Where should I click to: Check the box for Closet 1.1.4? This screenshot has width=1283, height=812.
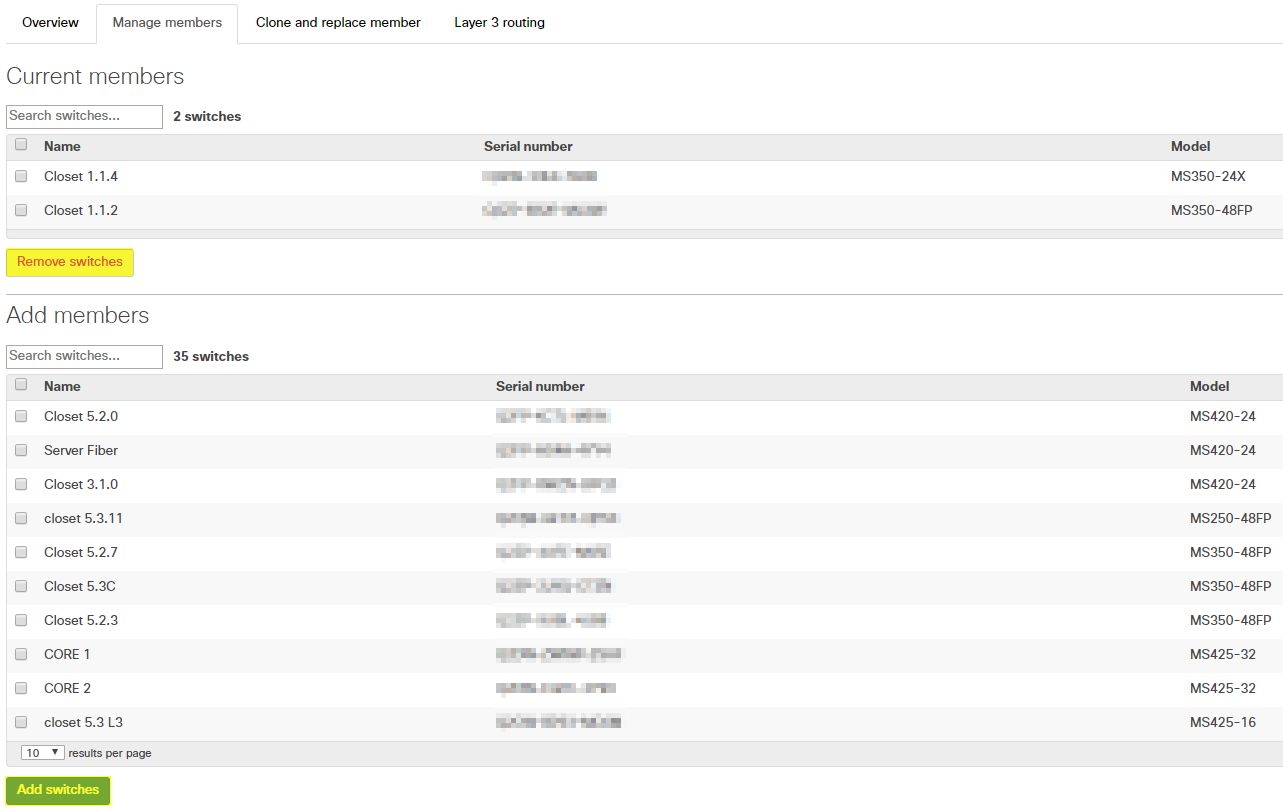tap(21, 176)
